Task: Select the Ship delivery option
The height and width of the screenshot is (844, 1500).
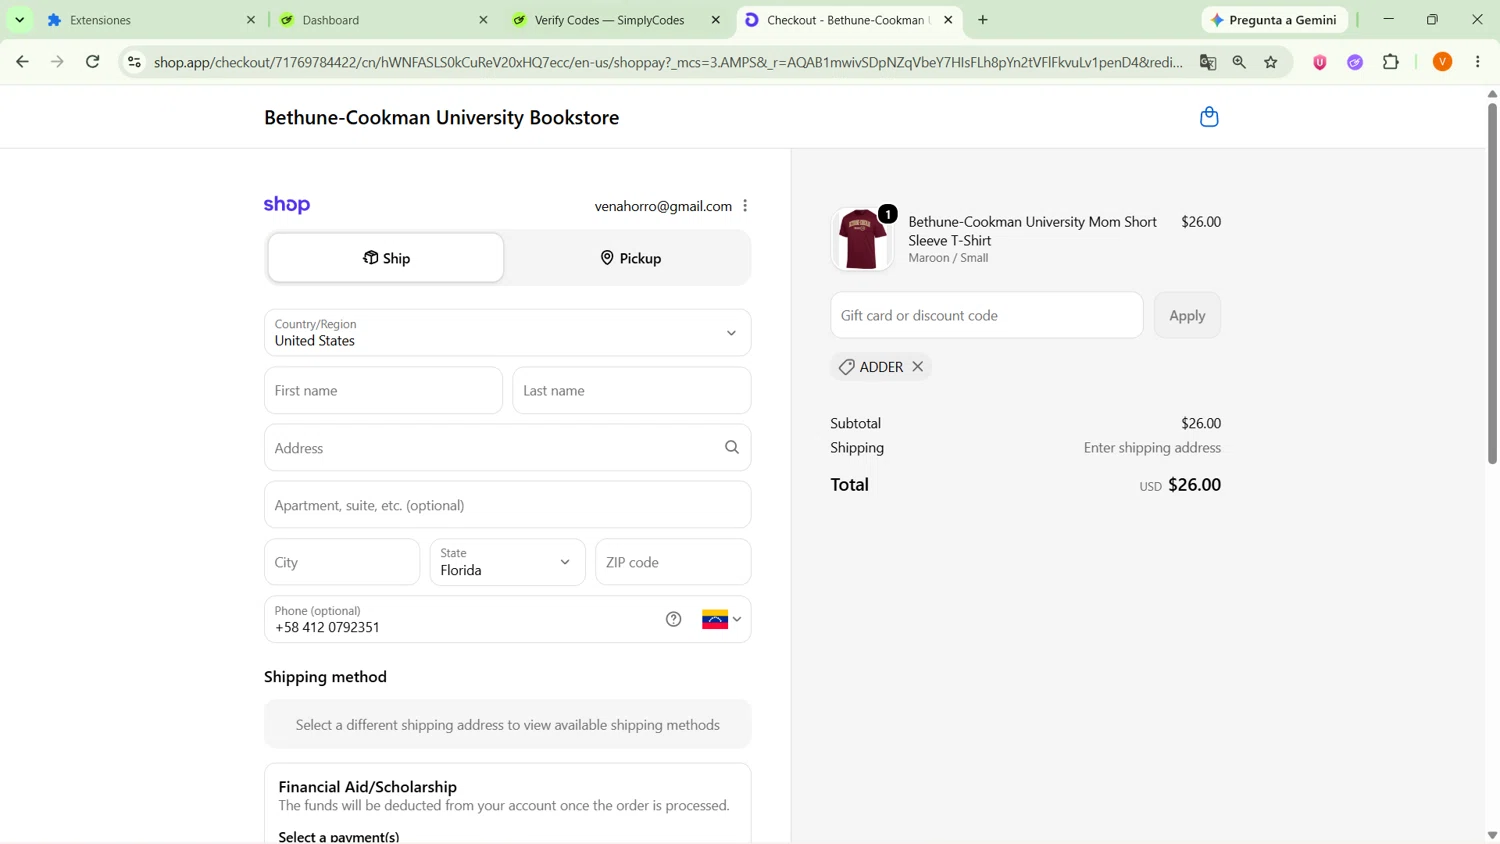Action: pyautogui.click(x=386, y=258)
